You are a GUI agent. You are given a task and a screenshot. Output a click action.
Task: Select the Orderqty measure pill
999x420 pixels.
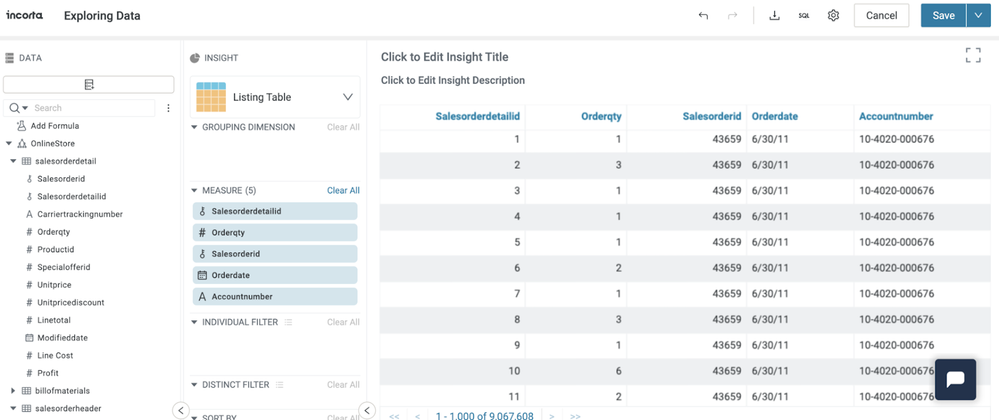tap(275, 233)
